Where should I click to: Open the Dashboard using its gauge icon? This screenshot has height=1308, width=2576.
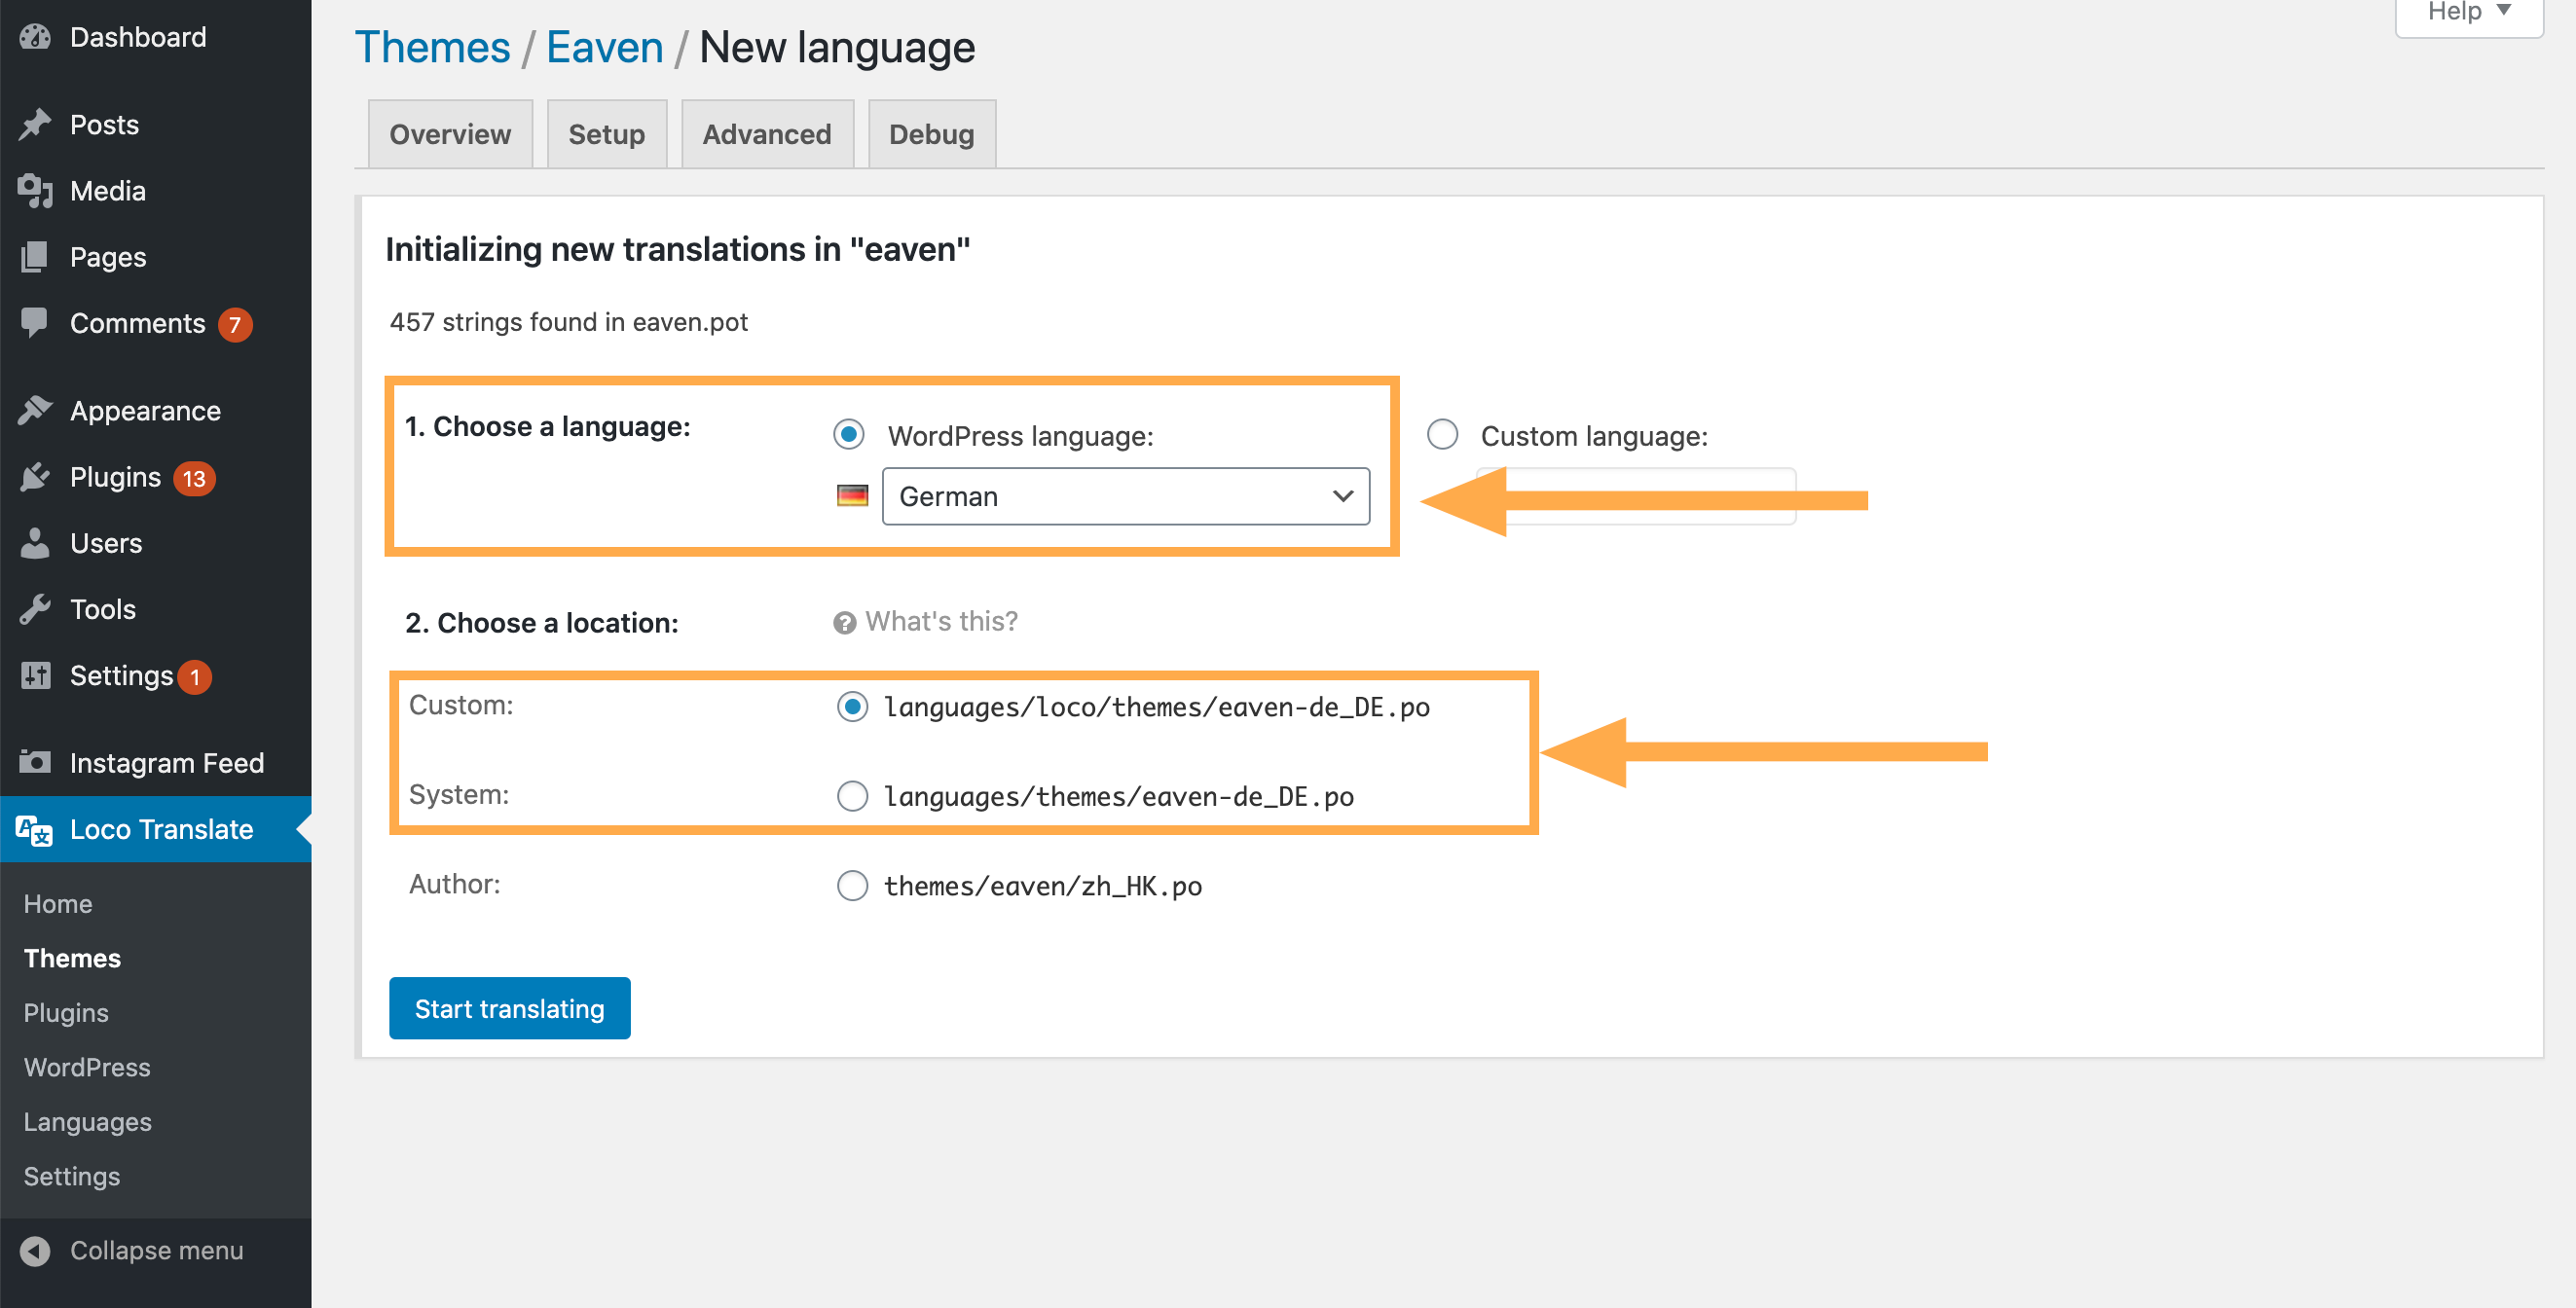[x=35, y=36]
